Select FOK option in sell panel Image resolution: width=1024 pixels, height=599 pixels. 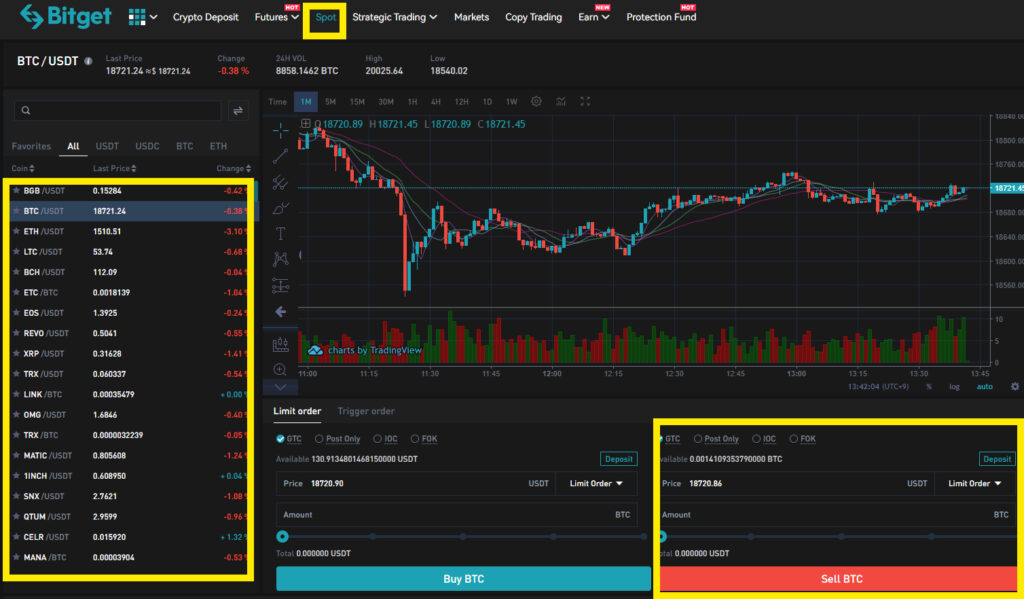tap(803, 439)
